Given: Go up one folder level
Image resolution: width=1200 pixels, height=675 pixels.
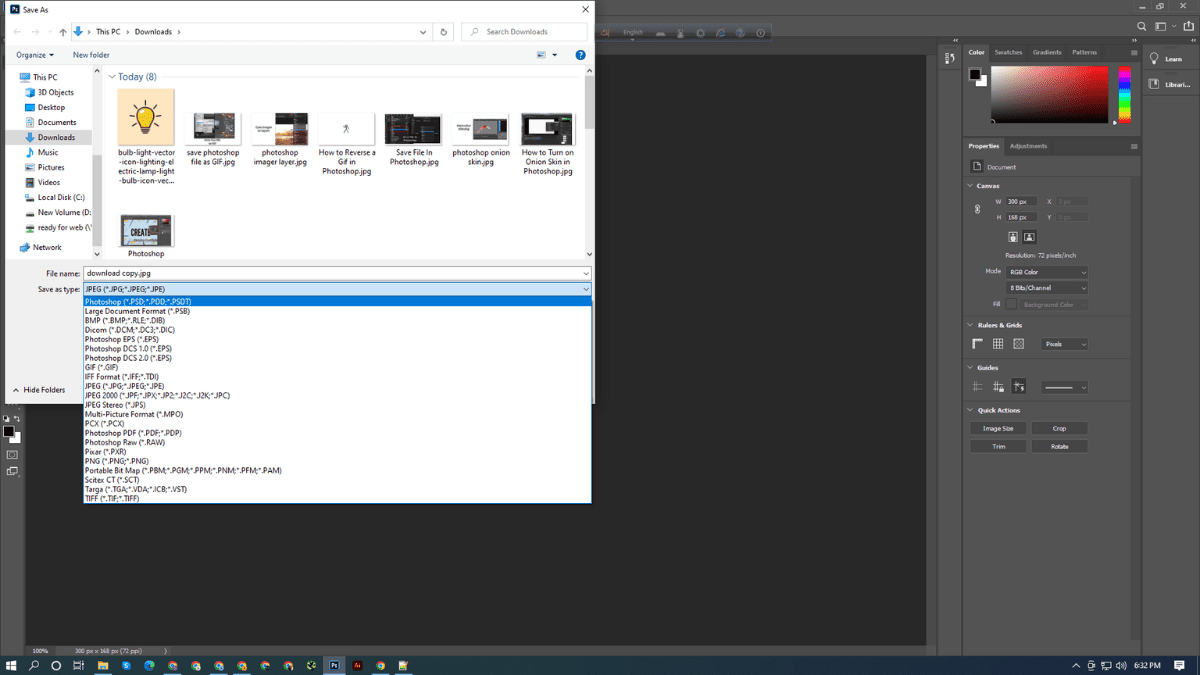Looking at the screenshot, I should (62, 32).
